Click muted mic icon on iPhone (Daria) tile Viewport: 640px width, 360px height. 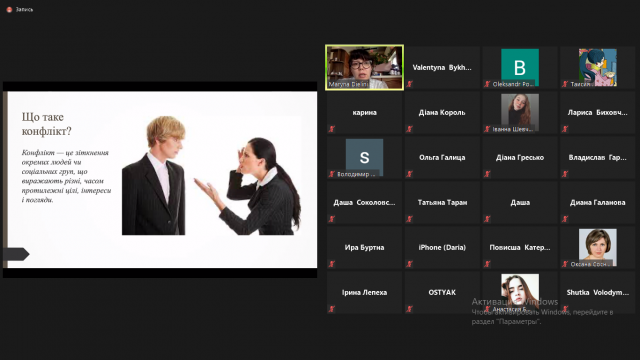409,264
